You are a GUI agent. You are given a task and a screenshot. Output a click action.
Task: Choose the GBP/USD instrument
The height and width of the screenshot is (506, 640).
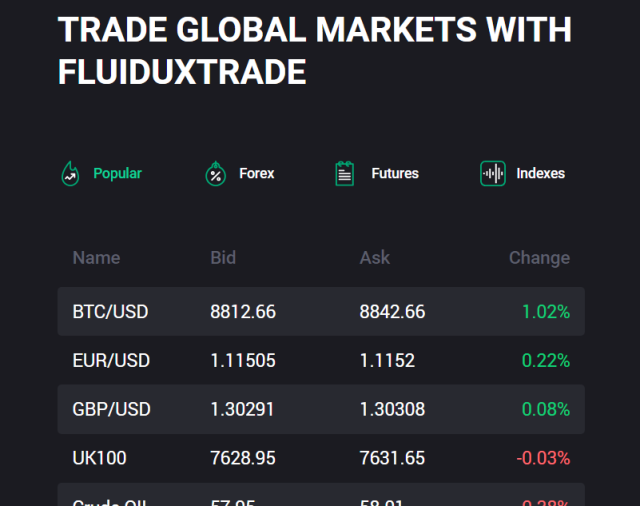click(x=111, y=409)
